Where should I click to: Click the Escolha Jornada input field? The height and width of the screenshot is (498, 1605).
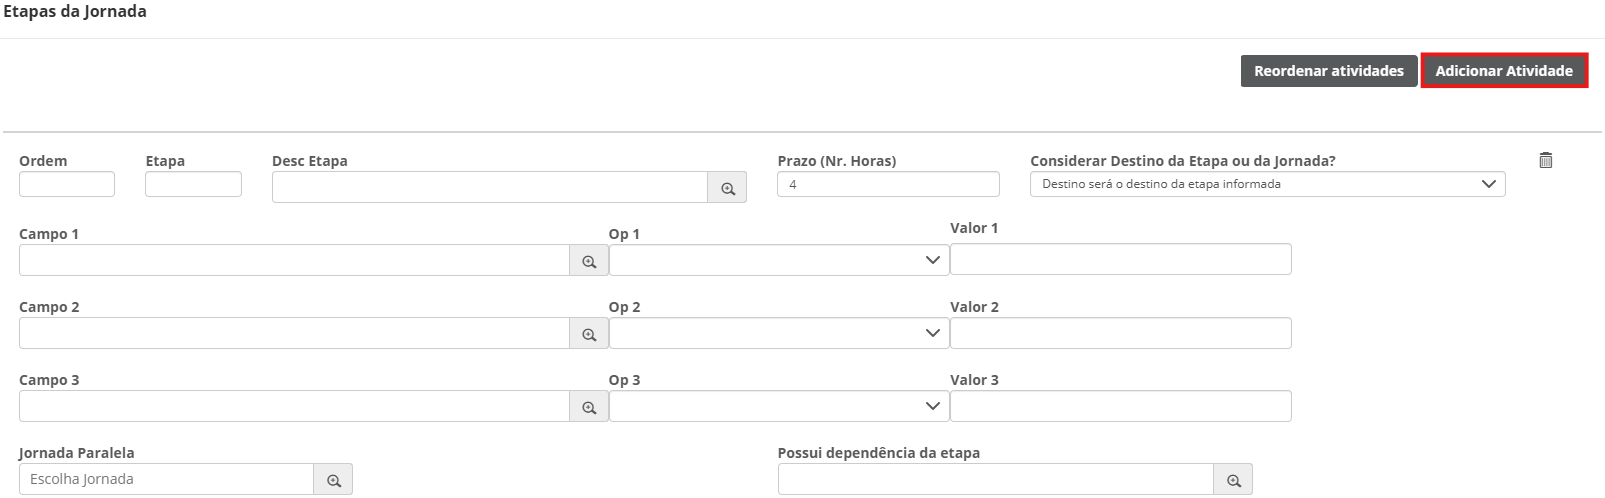pyautogui.click(x=166, y=479)
